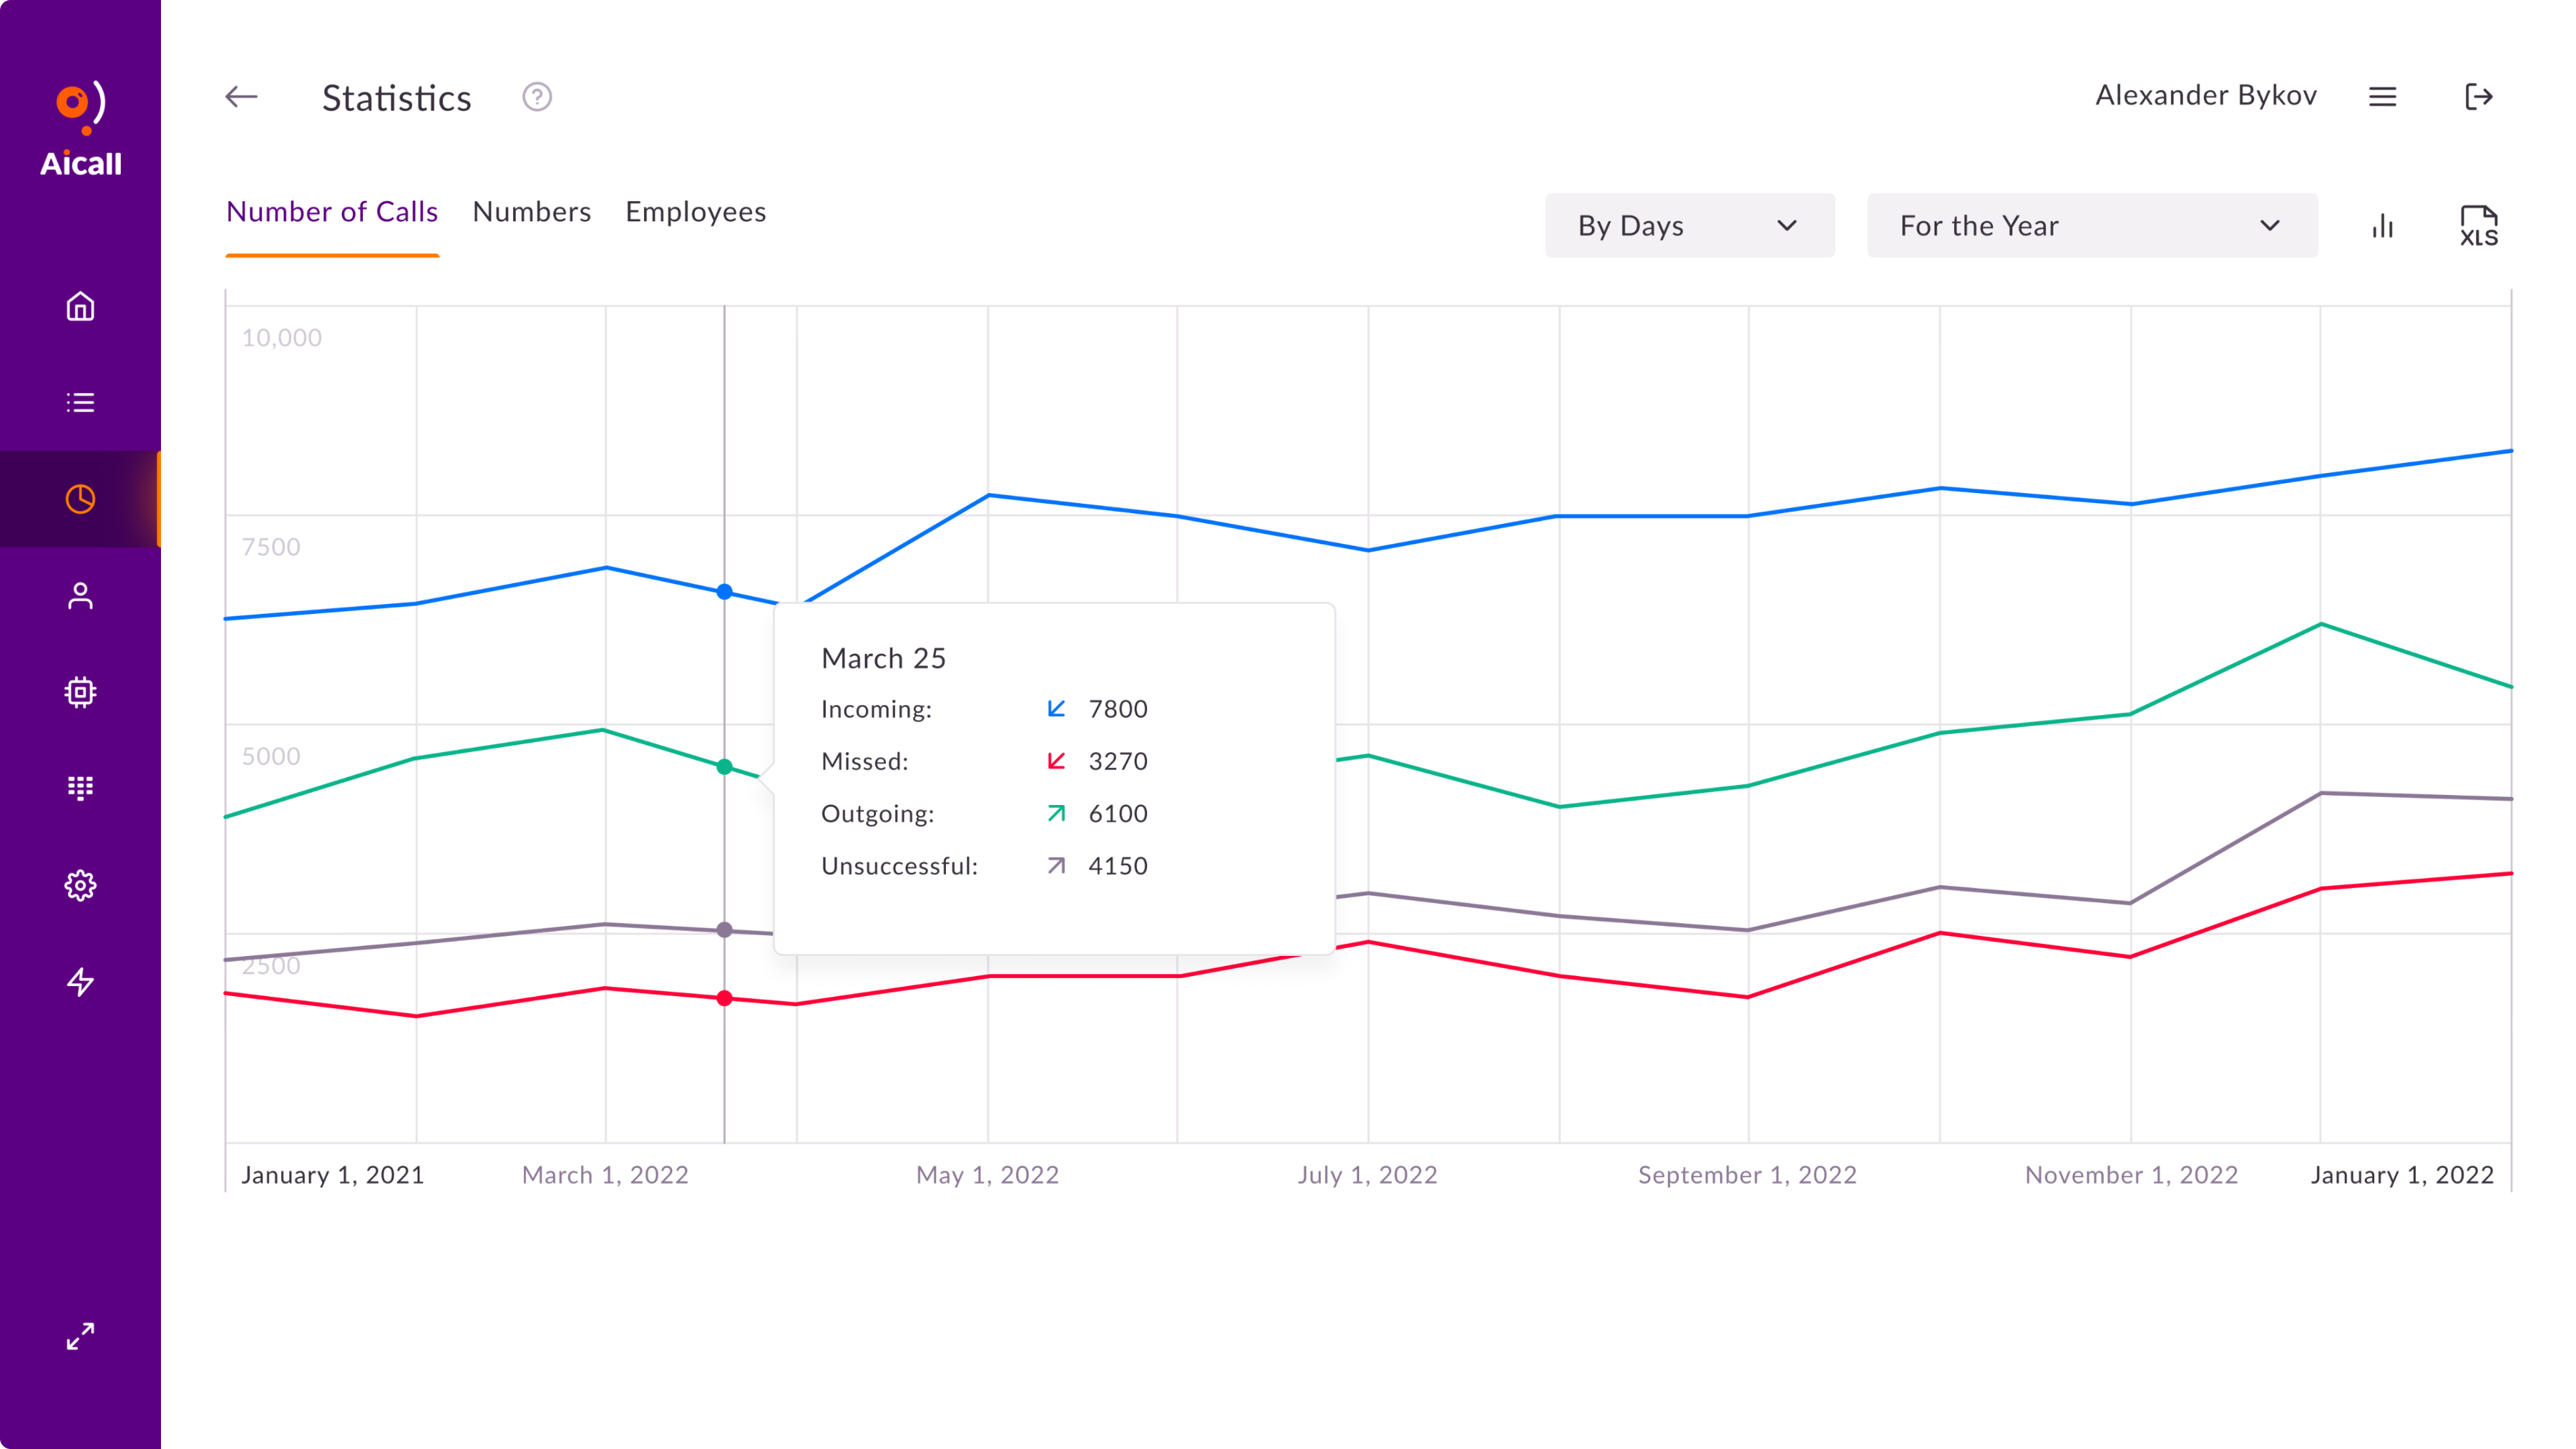Open the home icon in sidebar

(x=80, y=306)
